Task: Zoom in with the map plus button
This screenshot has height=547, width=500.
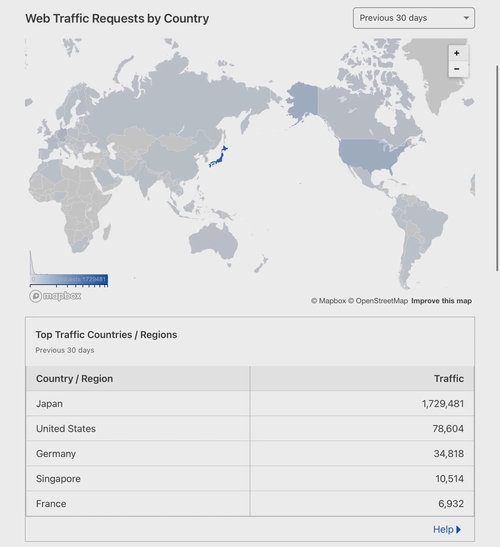Action: [457, 53]
